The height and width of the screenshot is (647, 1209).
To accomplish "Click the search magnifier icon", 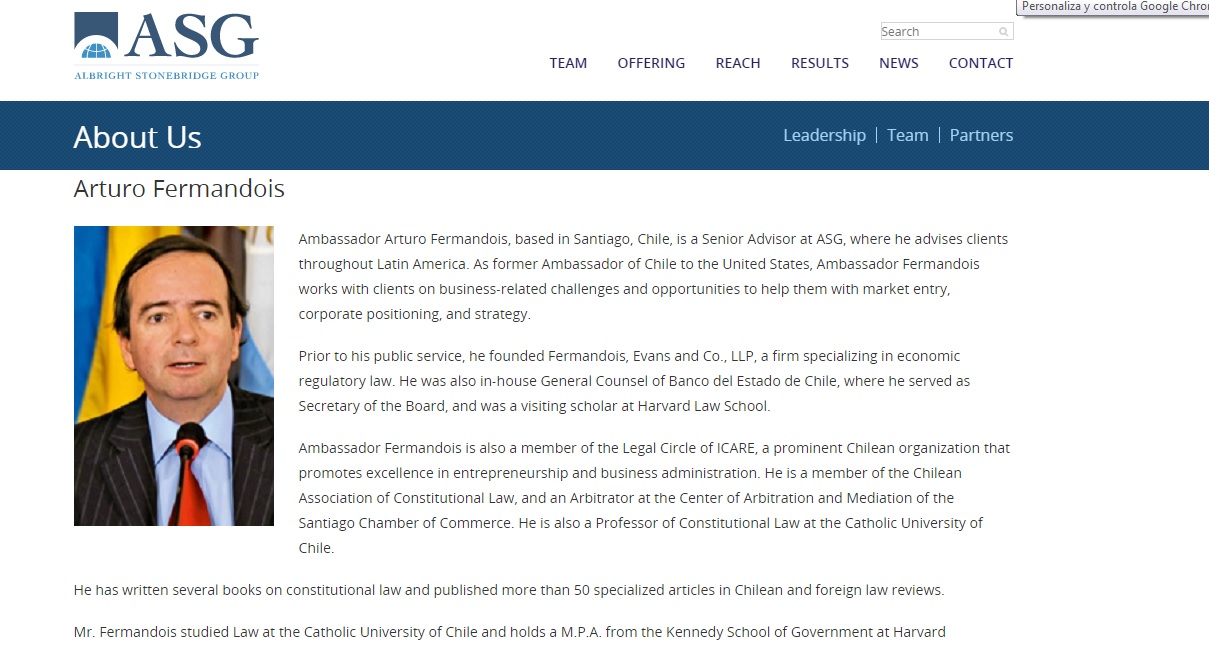I will [x=1003, y=32].
